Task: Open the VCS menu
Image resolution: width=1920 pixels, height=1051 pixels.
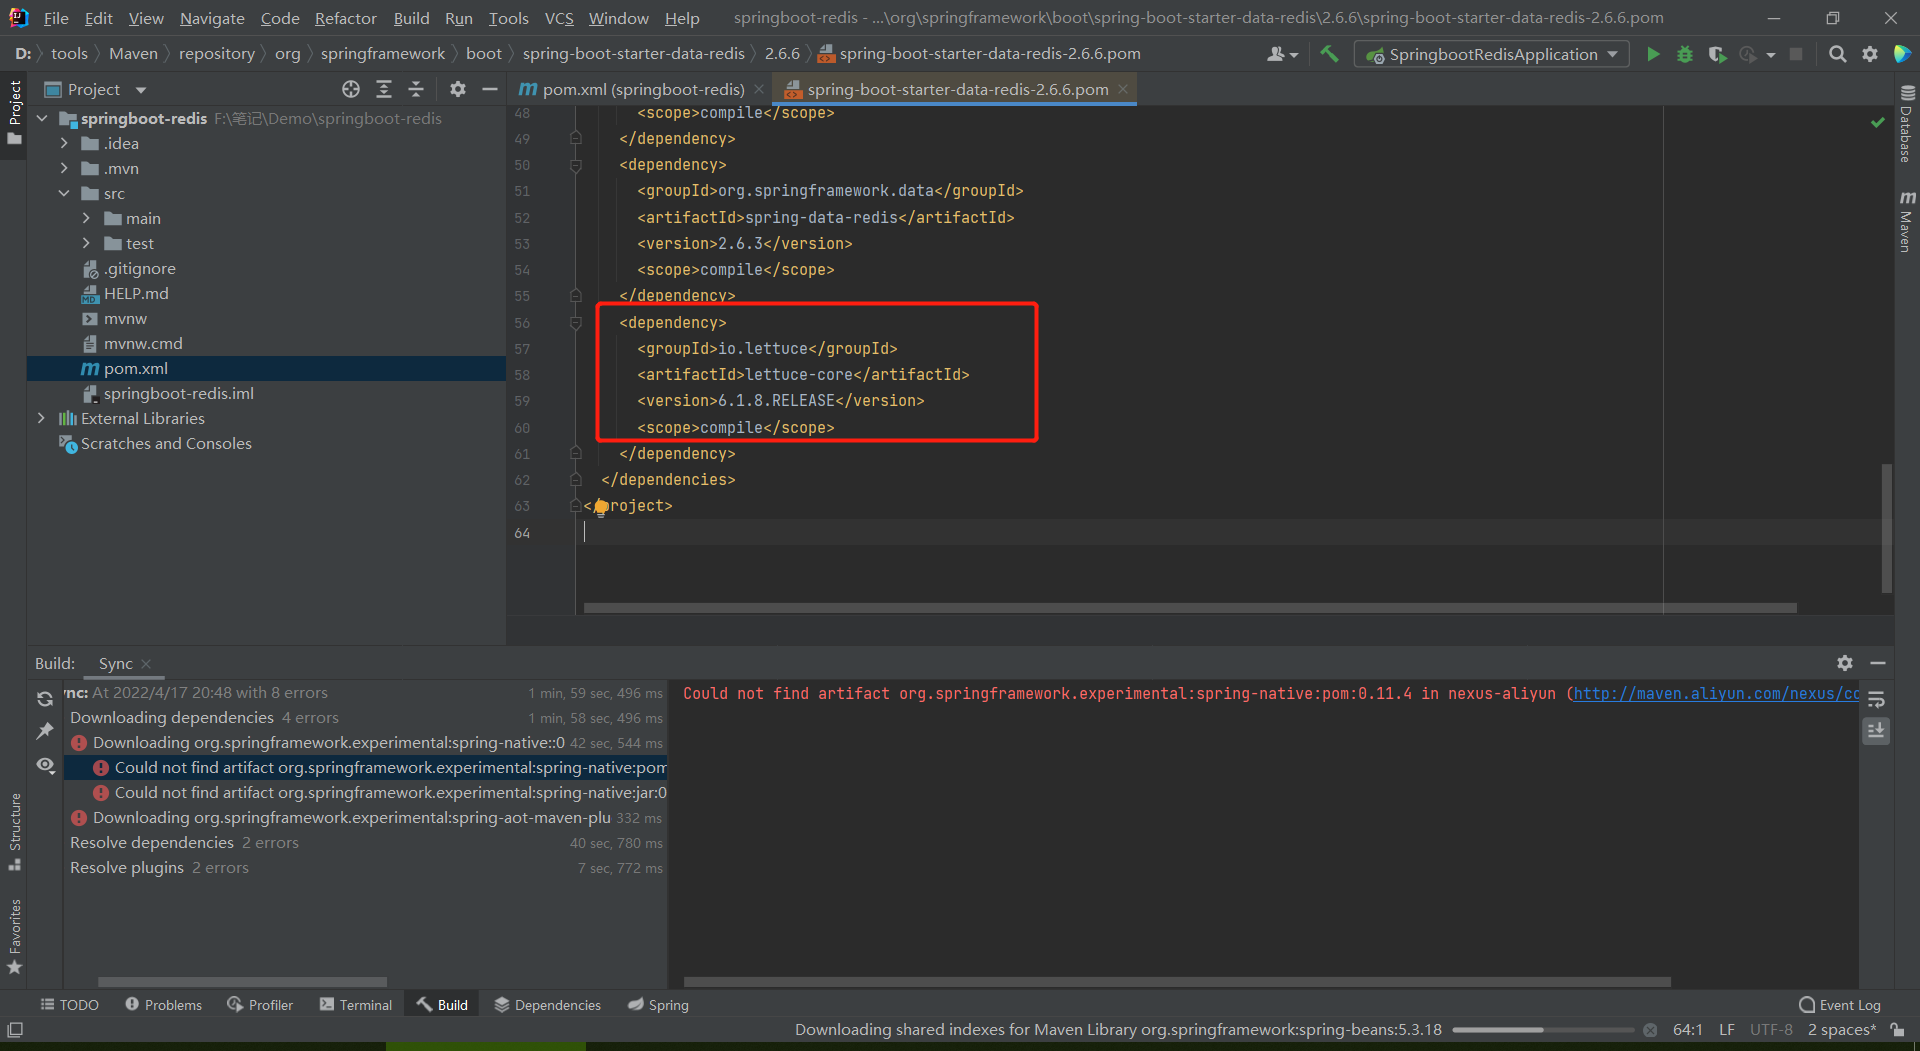Action: [x=559, y=18]
